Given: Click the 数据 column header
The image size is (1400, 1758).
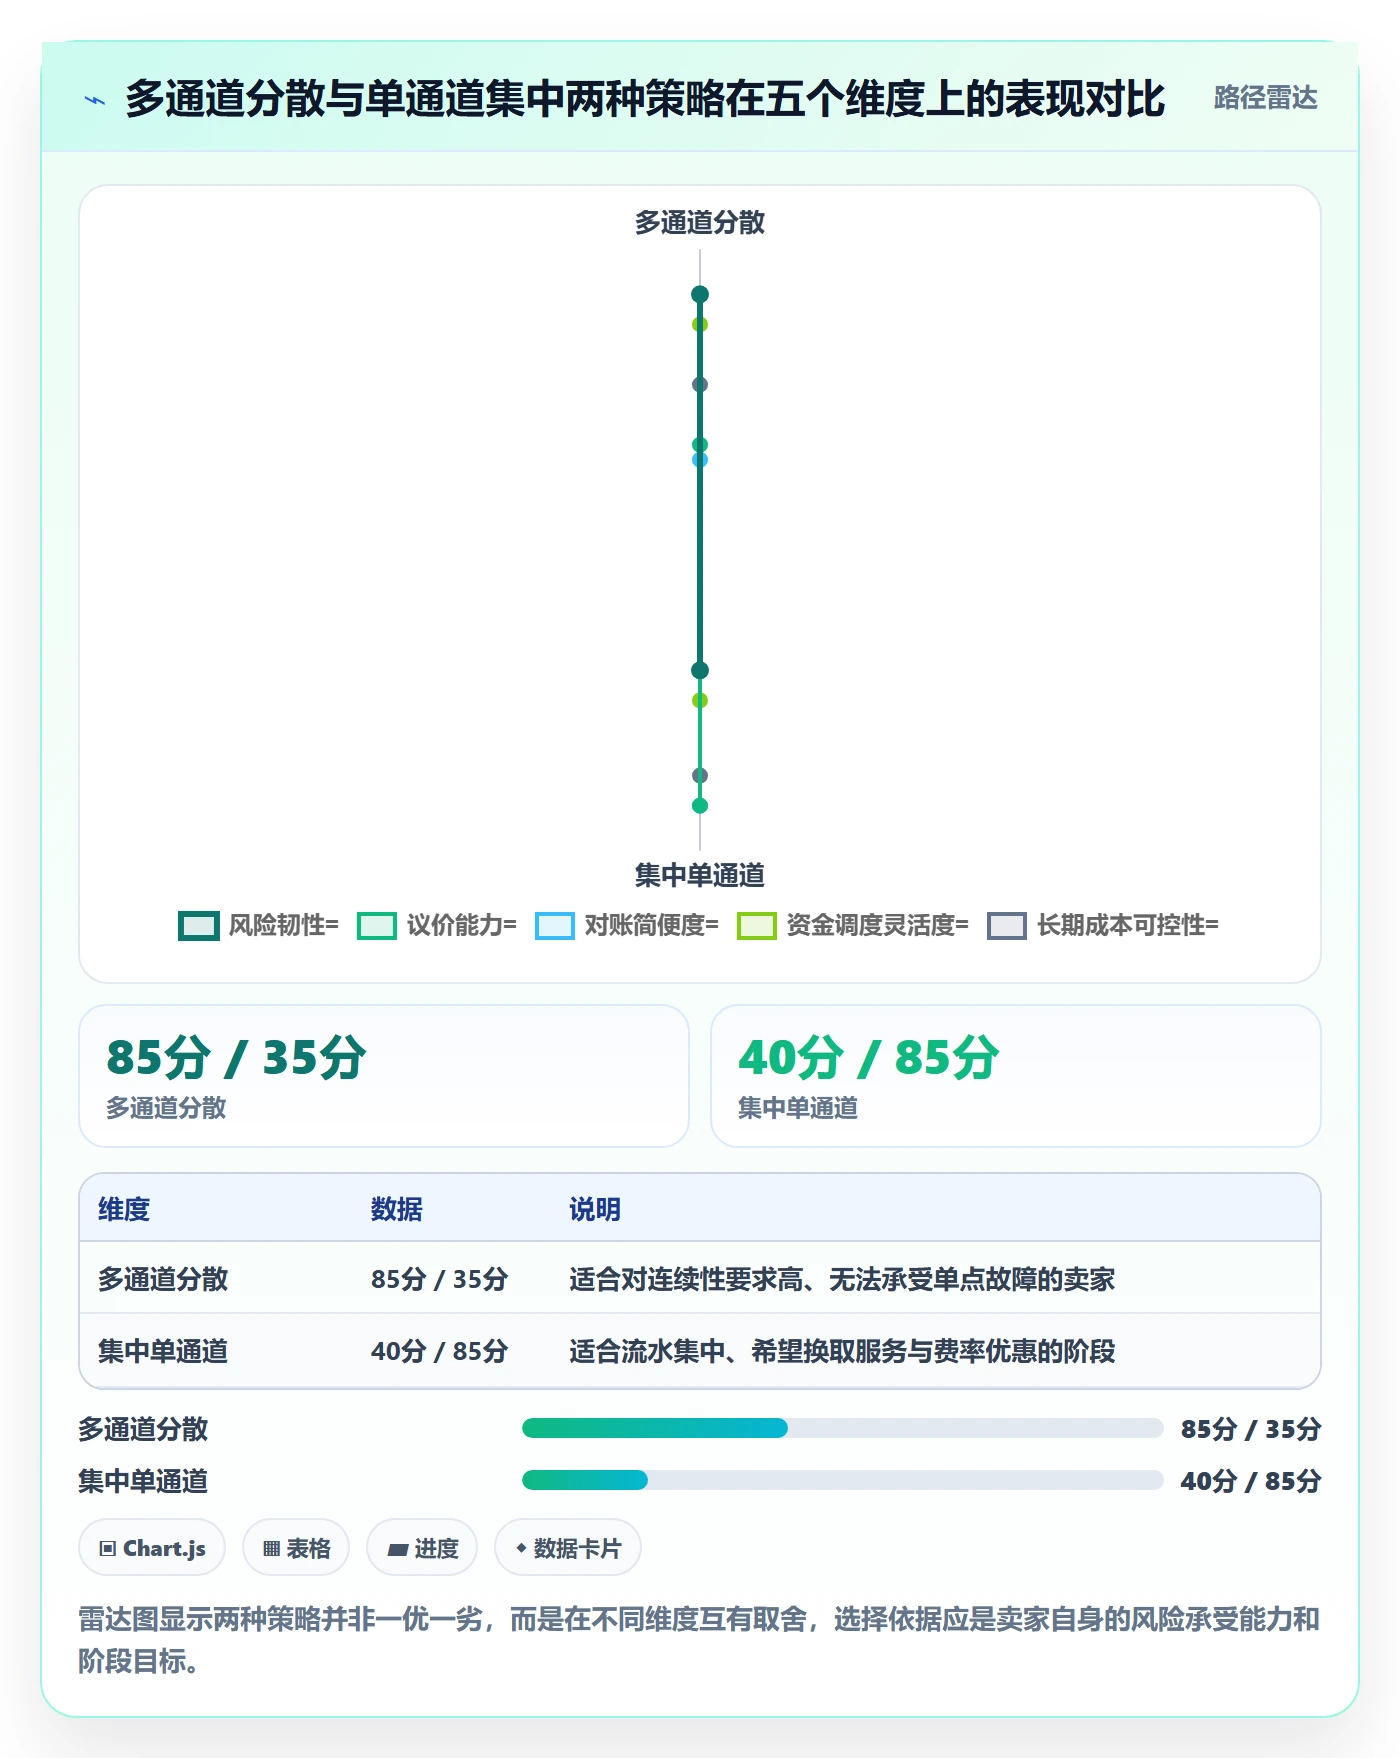Looking at the screenshot, I should (397, 1210).
